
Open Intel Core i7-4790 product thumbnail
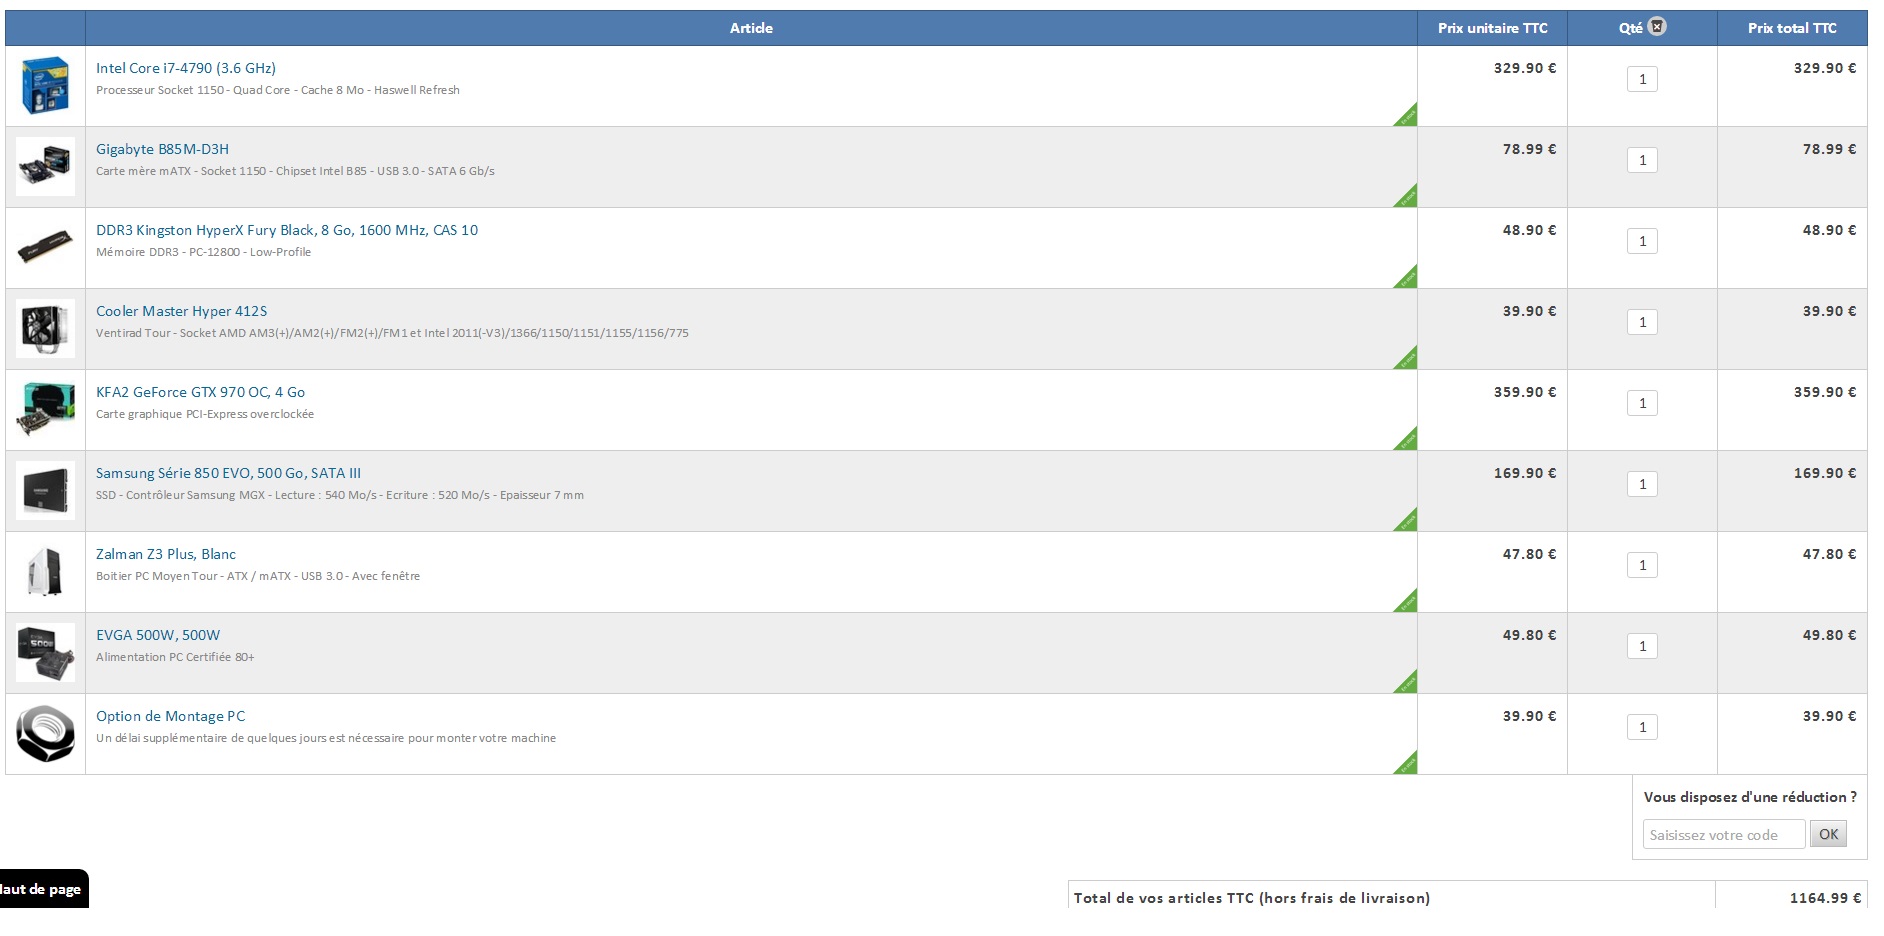[45, 85]
